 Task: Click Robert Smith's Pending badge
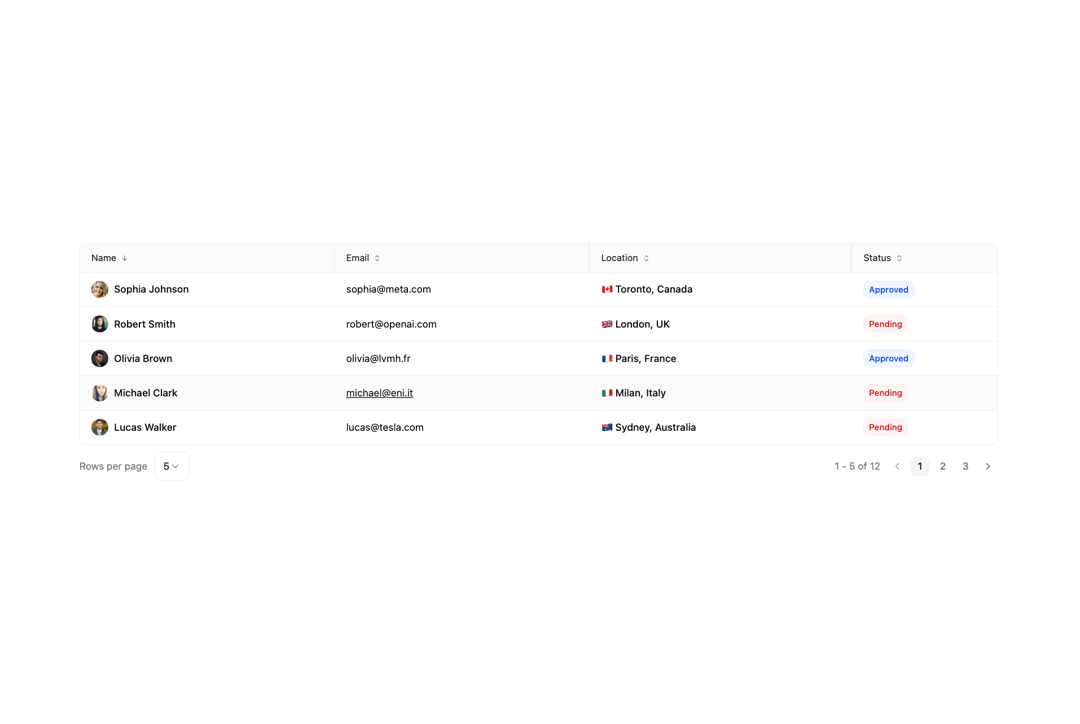(x=885, y=324)
